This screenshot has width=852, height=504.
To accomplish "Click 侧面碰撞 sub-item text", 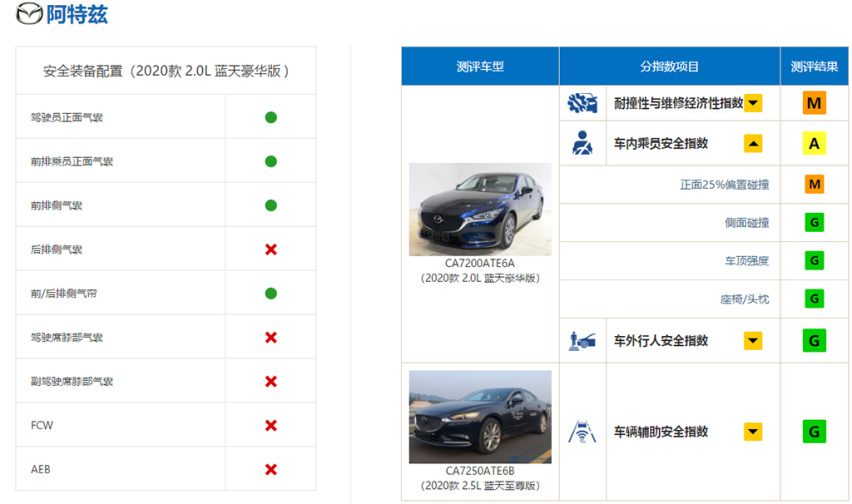I will 747,223.
